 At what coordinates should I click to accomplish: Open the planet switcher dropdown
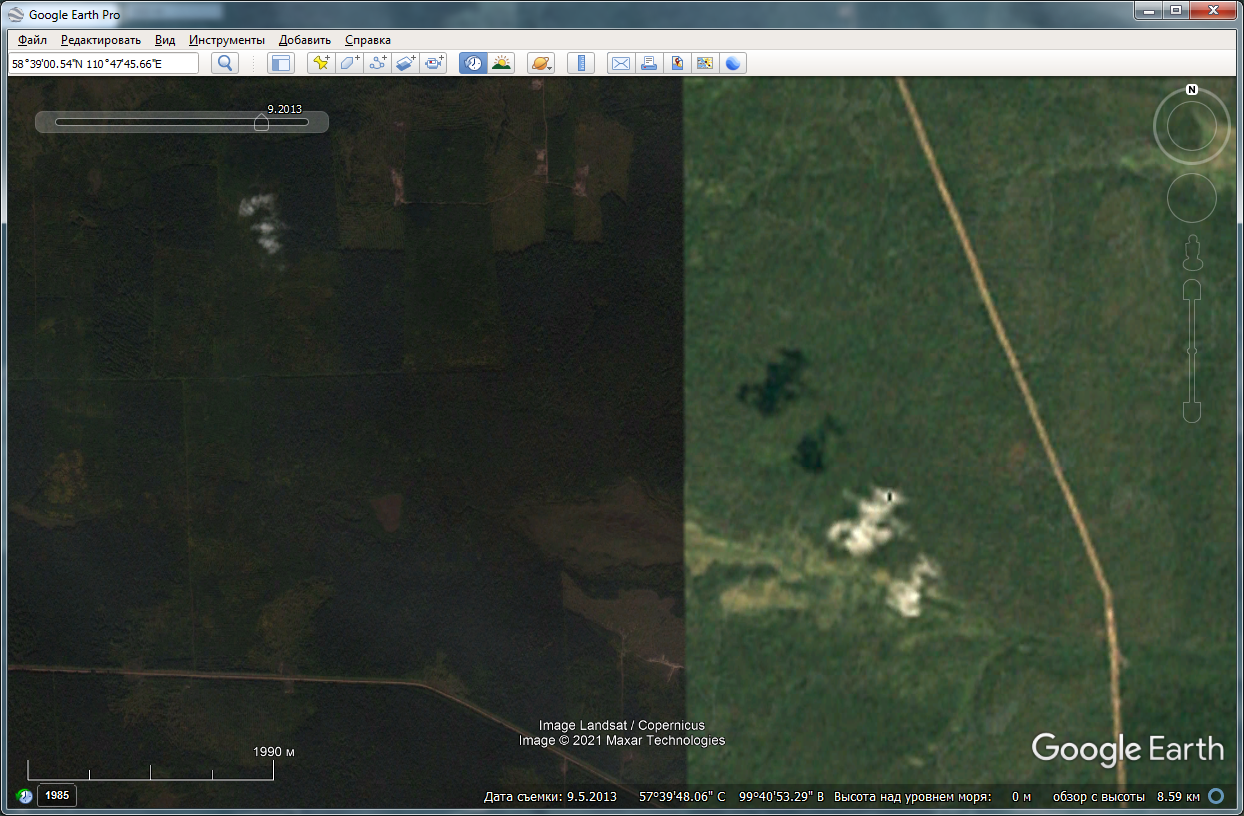coord(541,63)
